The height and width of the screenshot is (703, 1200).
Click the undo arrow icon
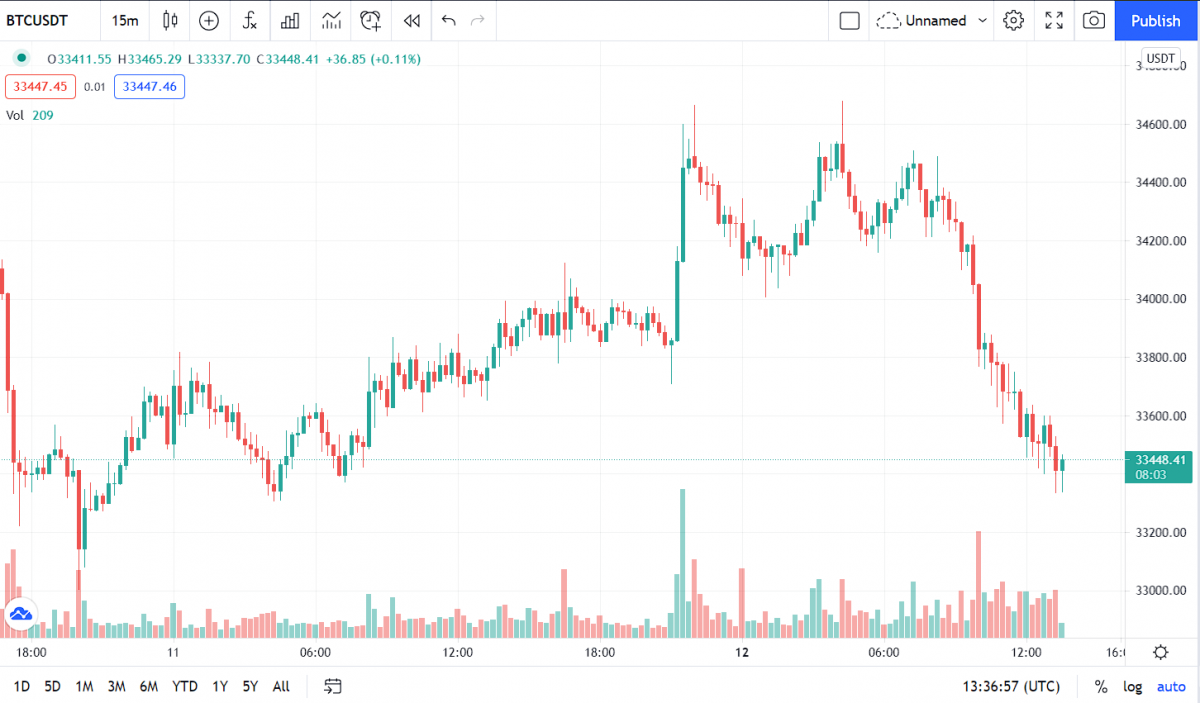click(447, 20)
